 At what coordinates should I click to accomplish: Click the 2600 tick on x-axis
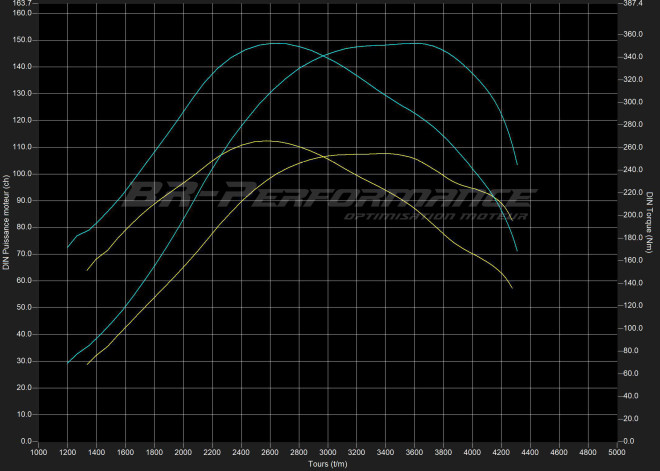click(x=270, y=453)
